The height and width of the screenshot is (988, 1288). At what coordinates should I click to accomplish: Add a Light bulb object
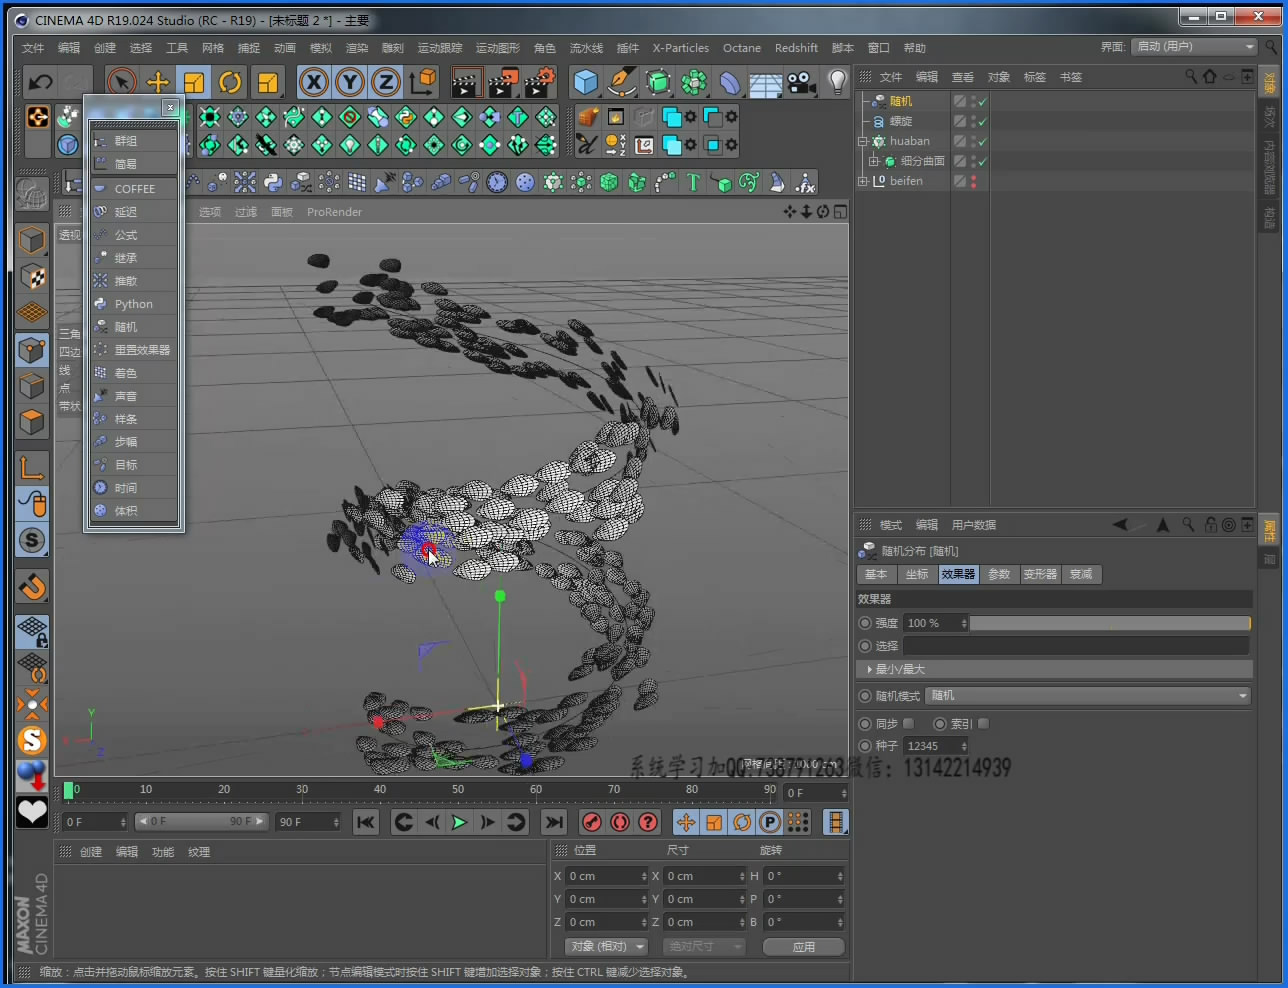(838, 82)
